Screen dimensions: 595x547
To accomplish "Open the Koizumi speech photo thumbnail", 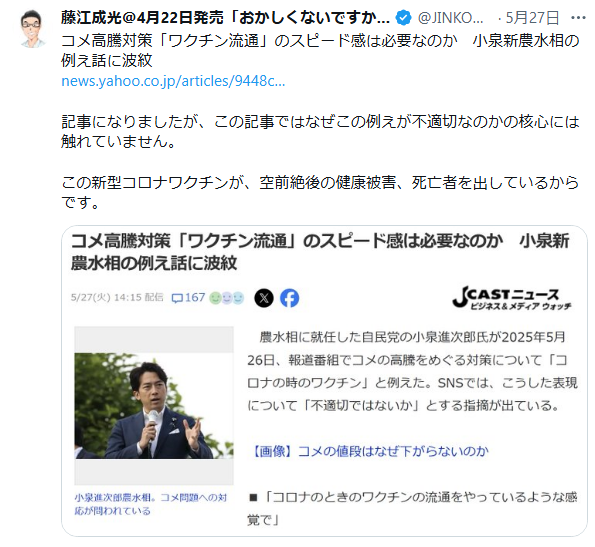I will coord(154,406).
